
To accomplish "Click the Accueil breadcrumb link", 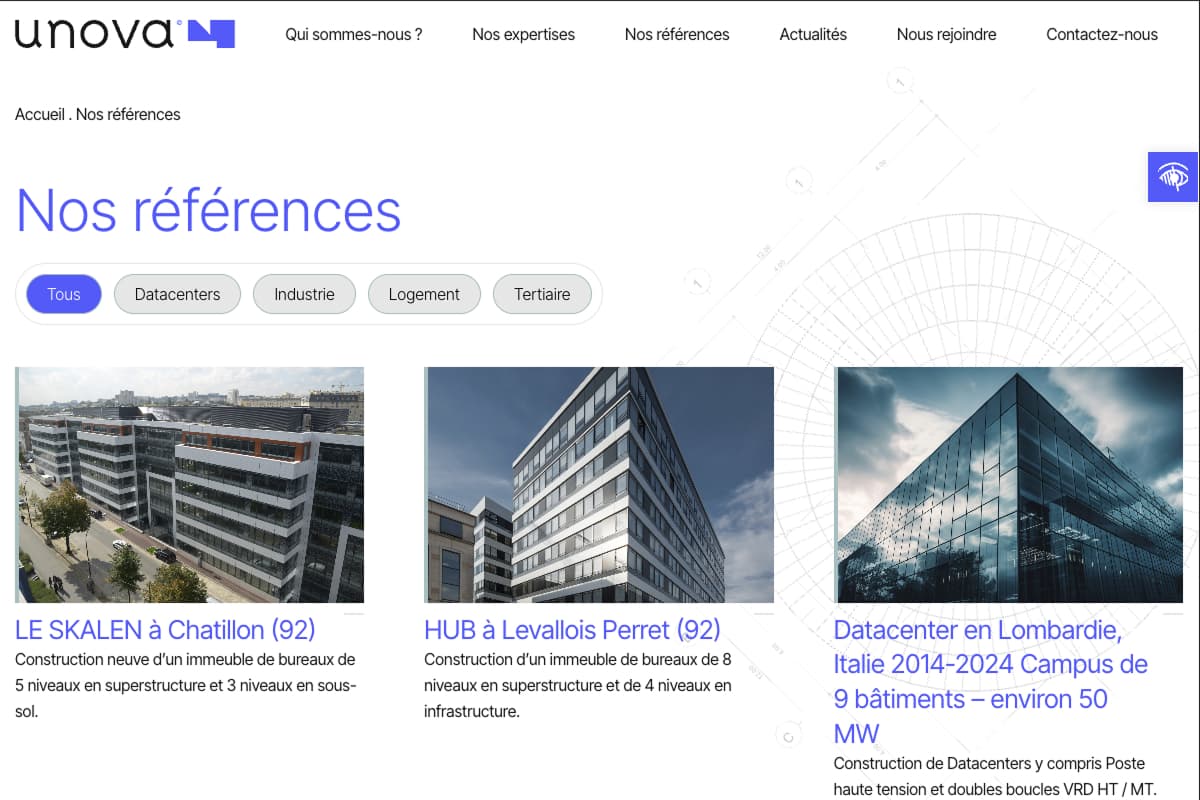I will pyautogui.click(x=40, y=114).
